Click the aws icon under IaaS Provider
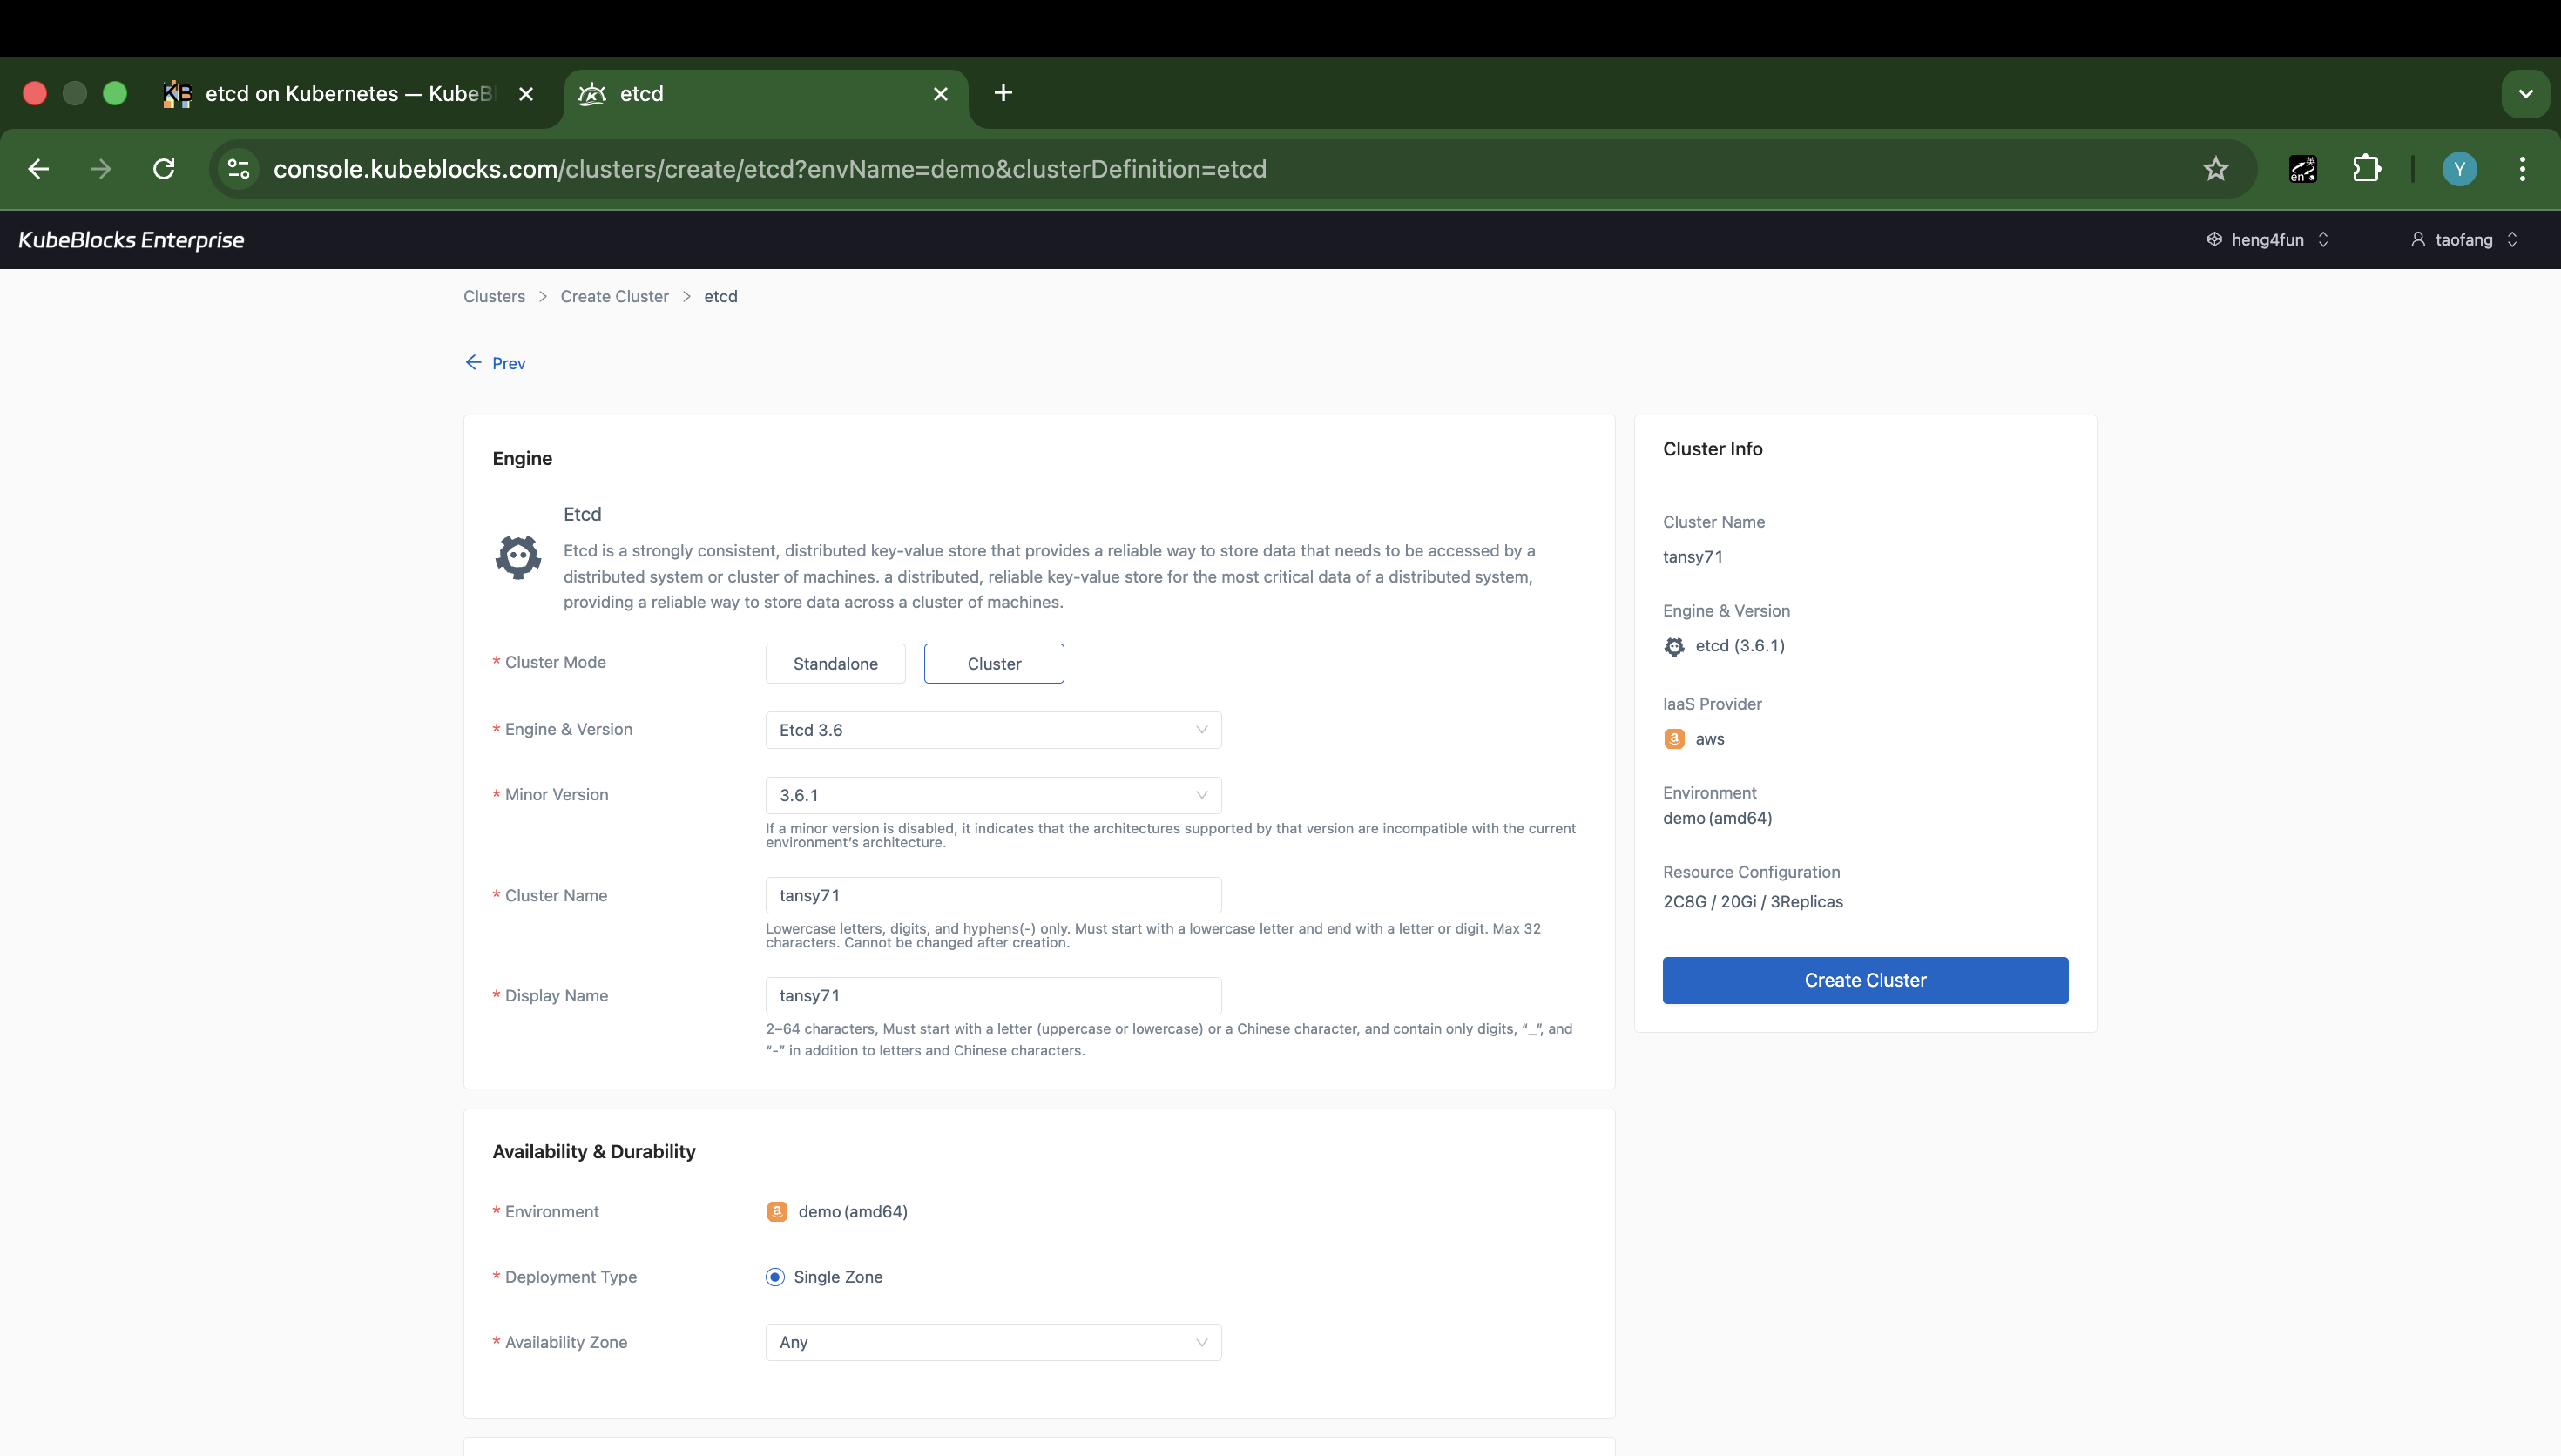 pyautogui.click(x=1674, y=739)
